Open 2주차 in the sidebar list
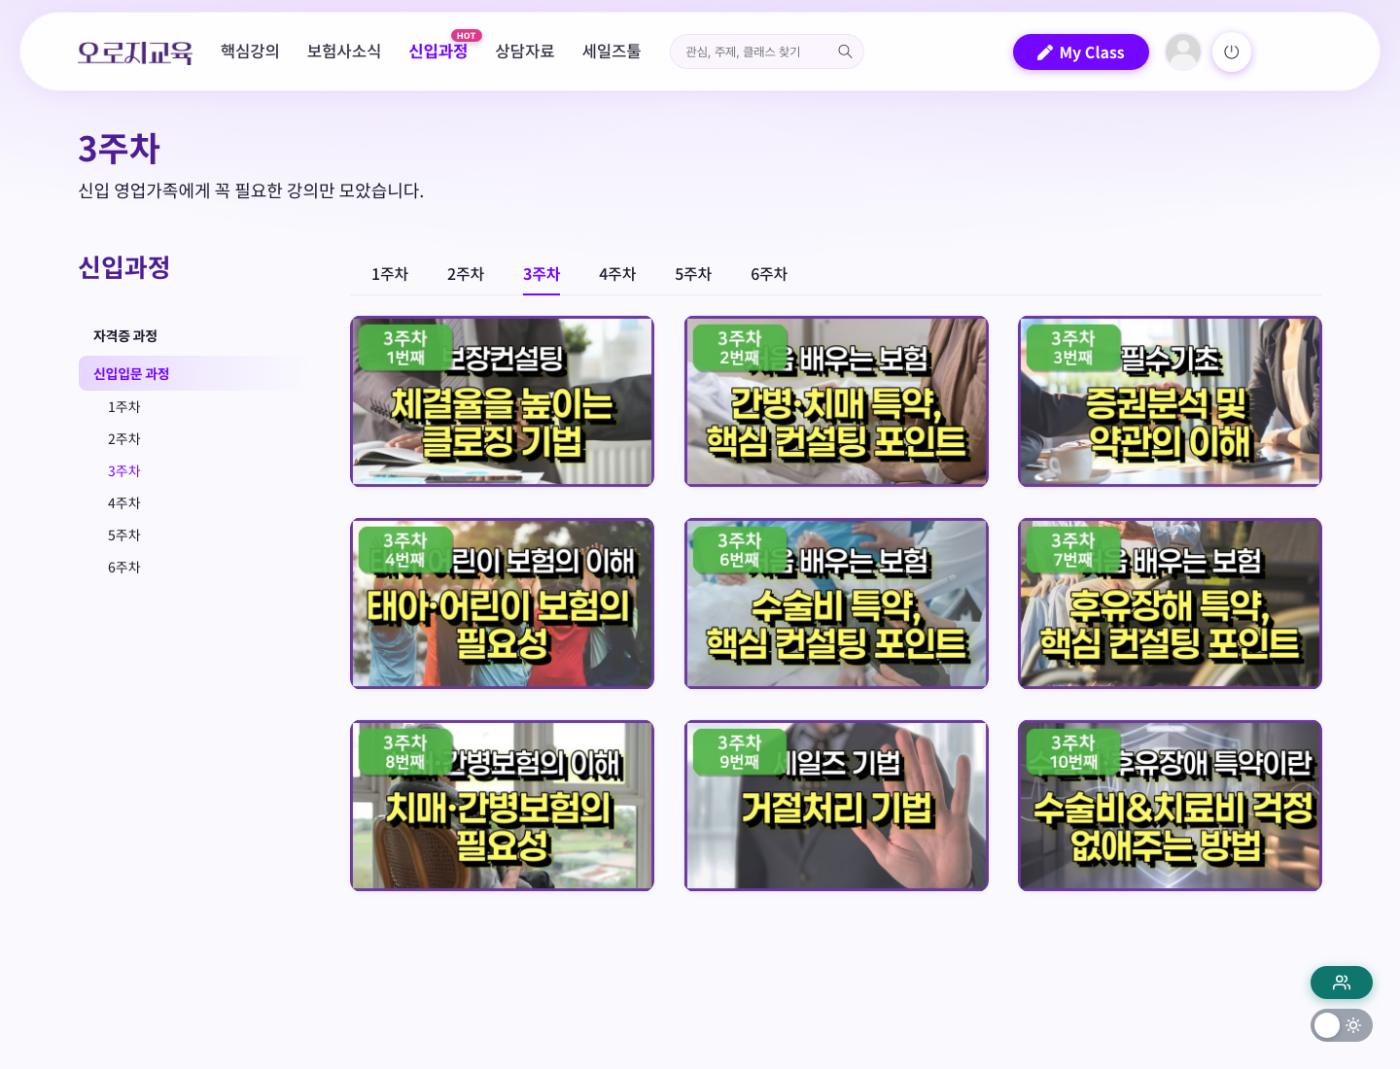 (124, 439)
